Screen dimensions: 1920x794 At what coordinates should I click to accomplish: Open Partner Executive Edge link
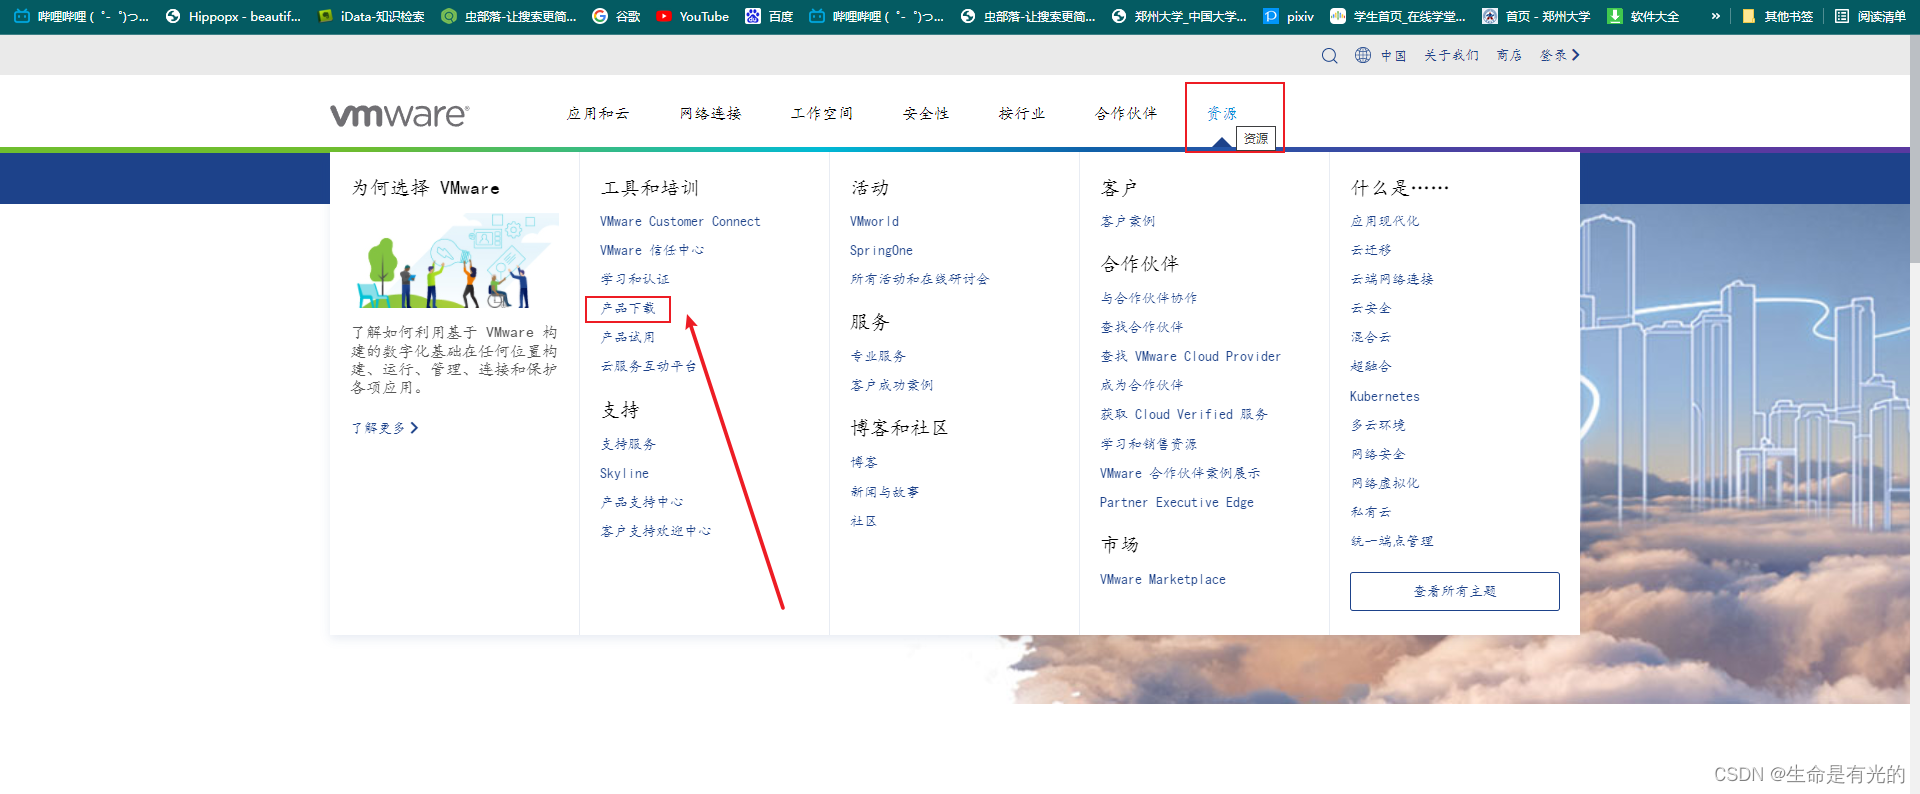coord(1177,503)
